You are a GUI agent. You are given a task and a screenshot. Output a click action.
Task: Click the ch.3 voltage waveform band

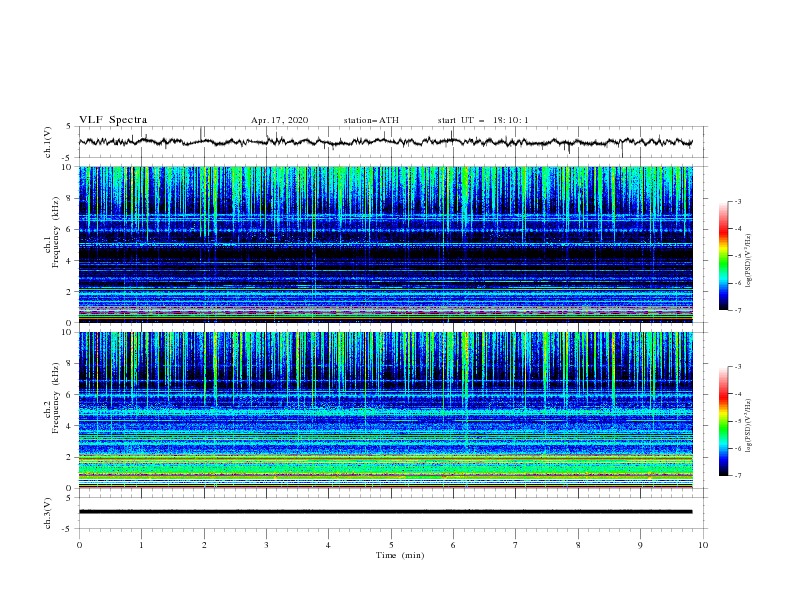pos(386,512)
